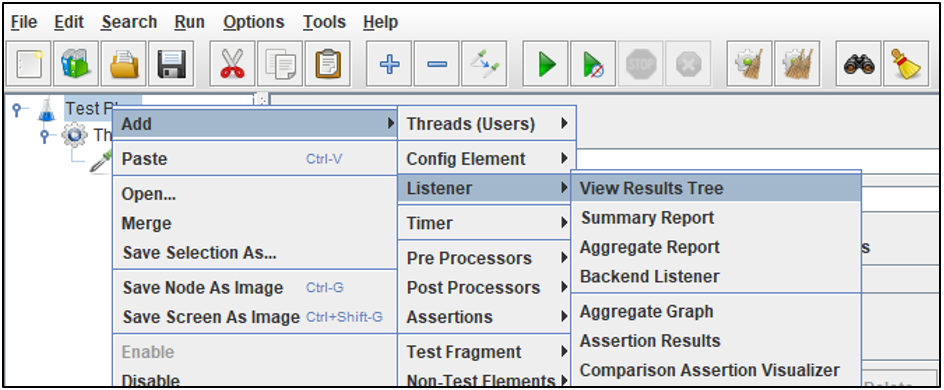The width and height of the screenshot is (944, 390).
Task: Click the Expand All plus icon
Action: click(x=389, y=64)
